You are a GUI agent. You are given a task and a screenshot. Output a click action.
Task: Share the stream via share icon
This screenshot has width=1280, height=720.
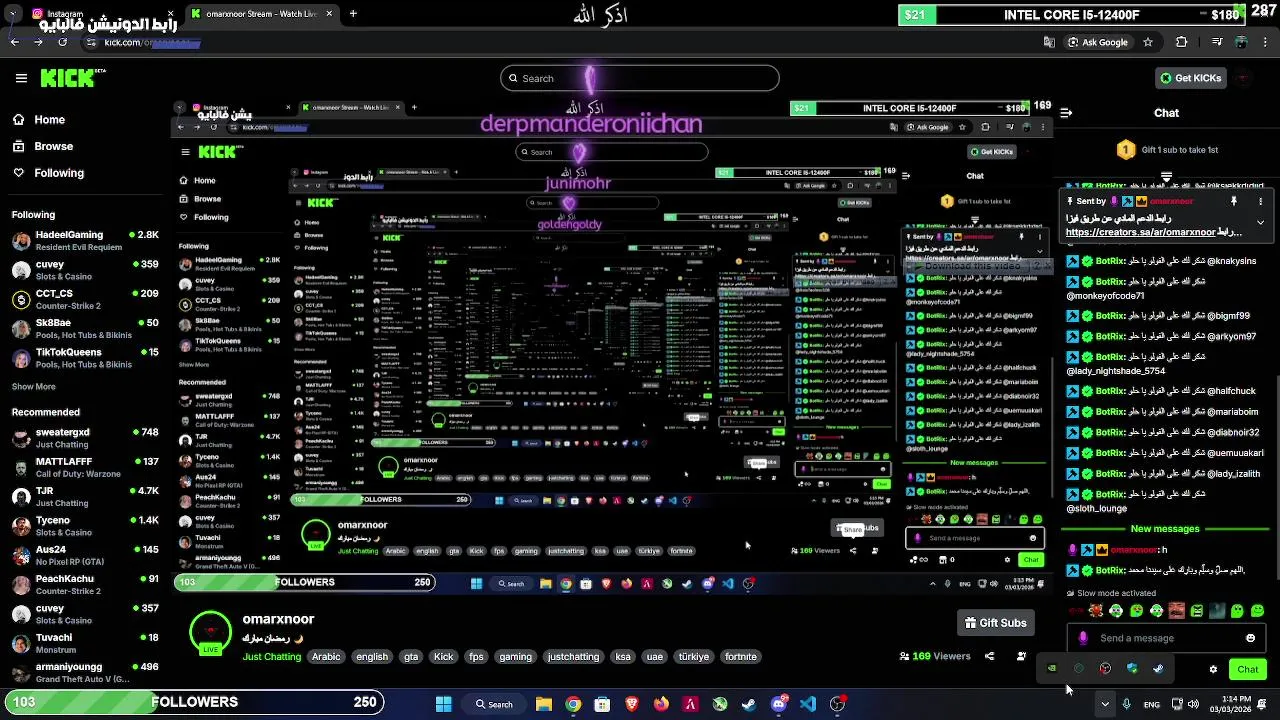click(989, 656)
